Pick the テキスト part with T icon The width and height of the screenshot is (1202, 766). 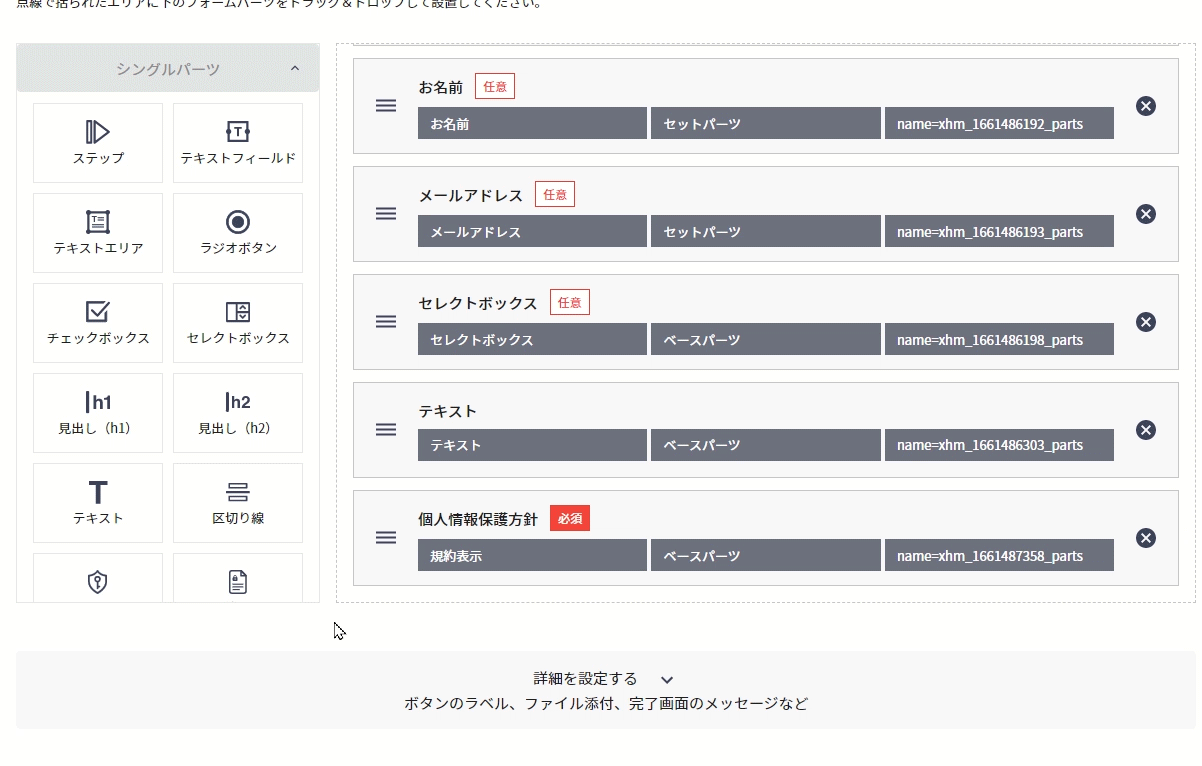98,502
